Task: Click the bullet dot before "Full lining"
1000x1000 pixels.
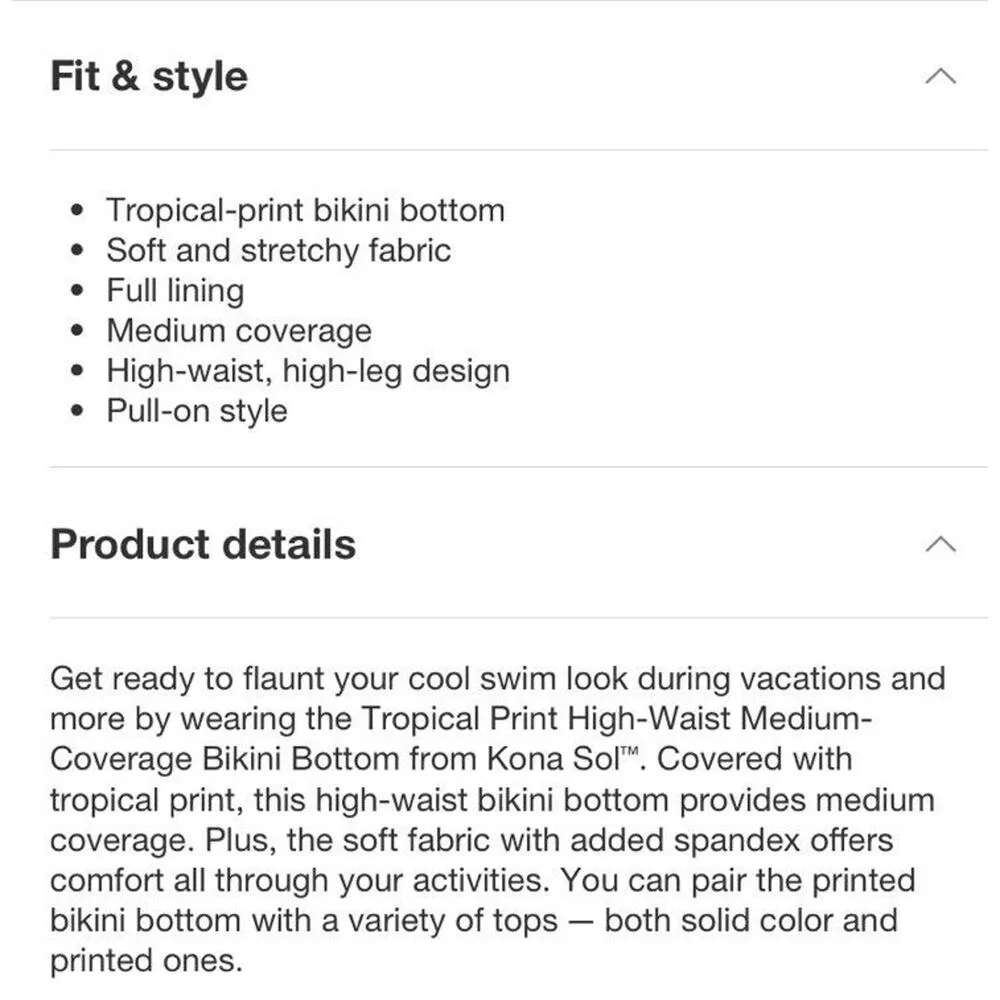Action: (x=80, y=292)
